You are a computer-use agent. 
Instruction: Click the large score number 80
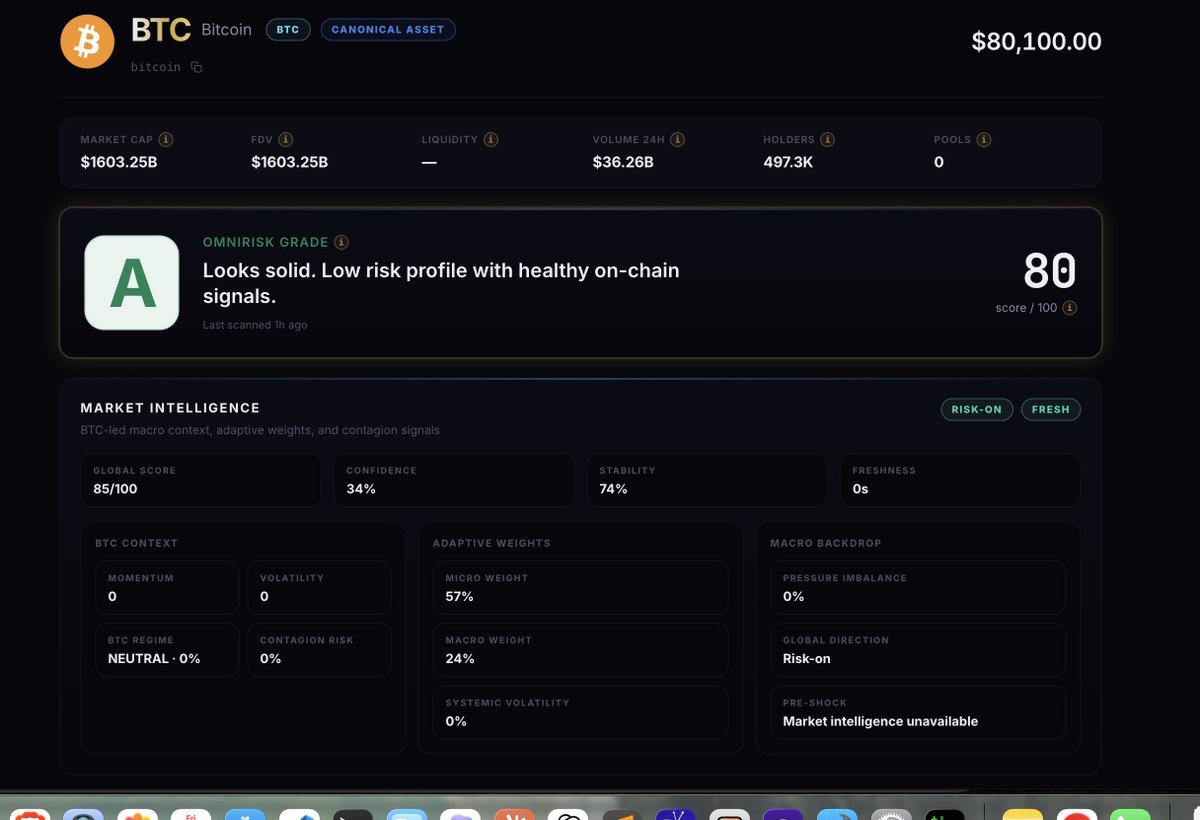[x=1050, y=271]
